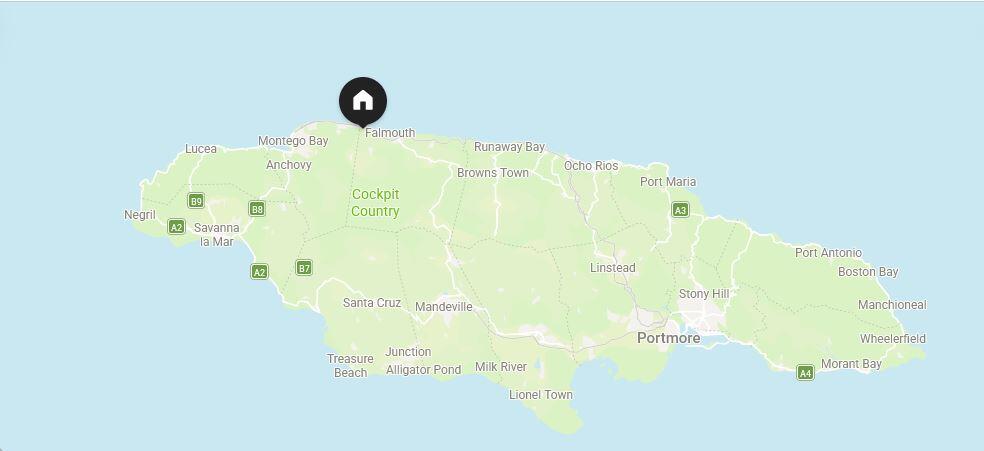Click the Ocho Rios town label
984x451 pixels.
(x=591, y=166)
